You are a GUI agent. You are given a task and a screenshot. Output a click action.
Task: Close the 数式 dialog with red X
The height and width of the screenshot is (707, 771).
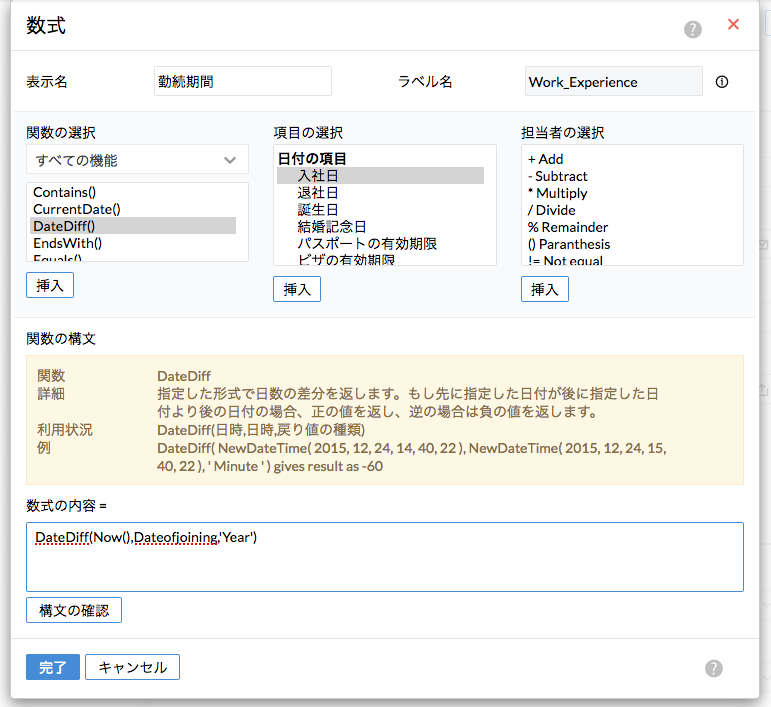tap(734, 25)
